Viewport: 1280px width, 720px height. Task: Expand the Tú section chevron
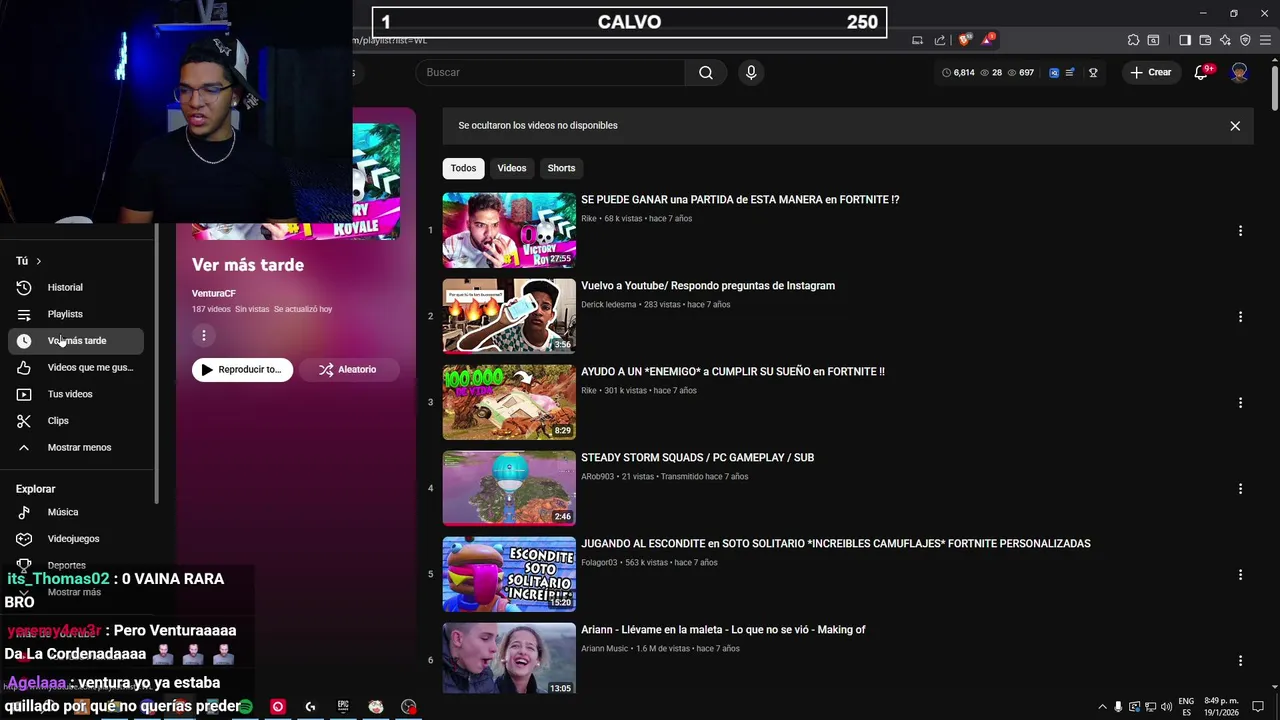pos(38,261)
